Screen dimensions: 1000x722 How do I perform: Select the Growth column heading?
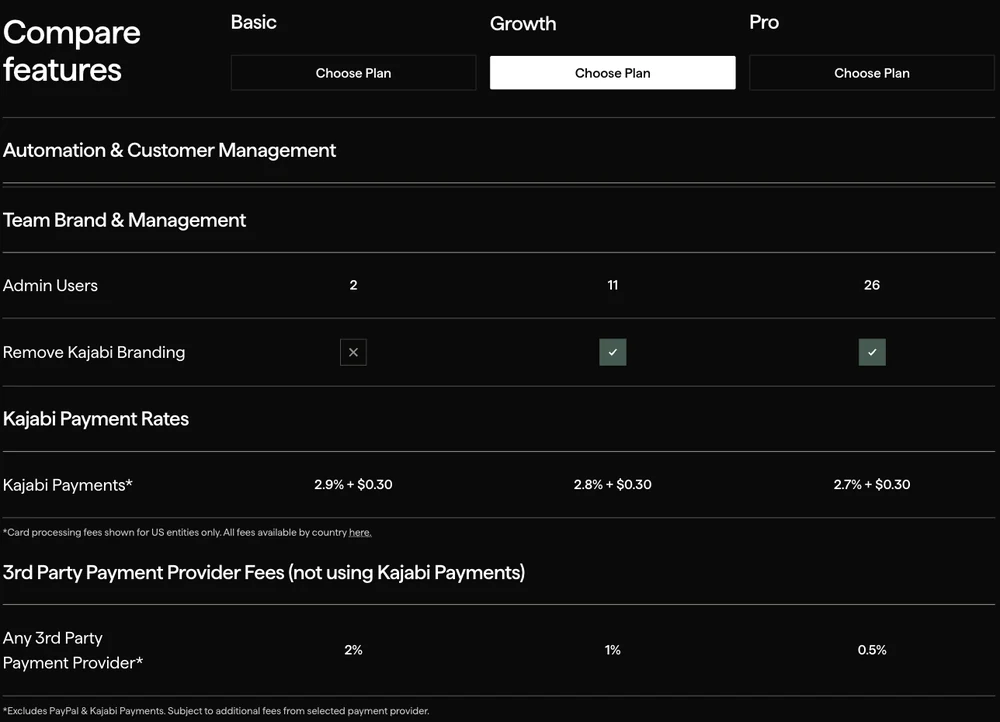(523, 24)
